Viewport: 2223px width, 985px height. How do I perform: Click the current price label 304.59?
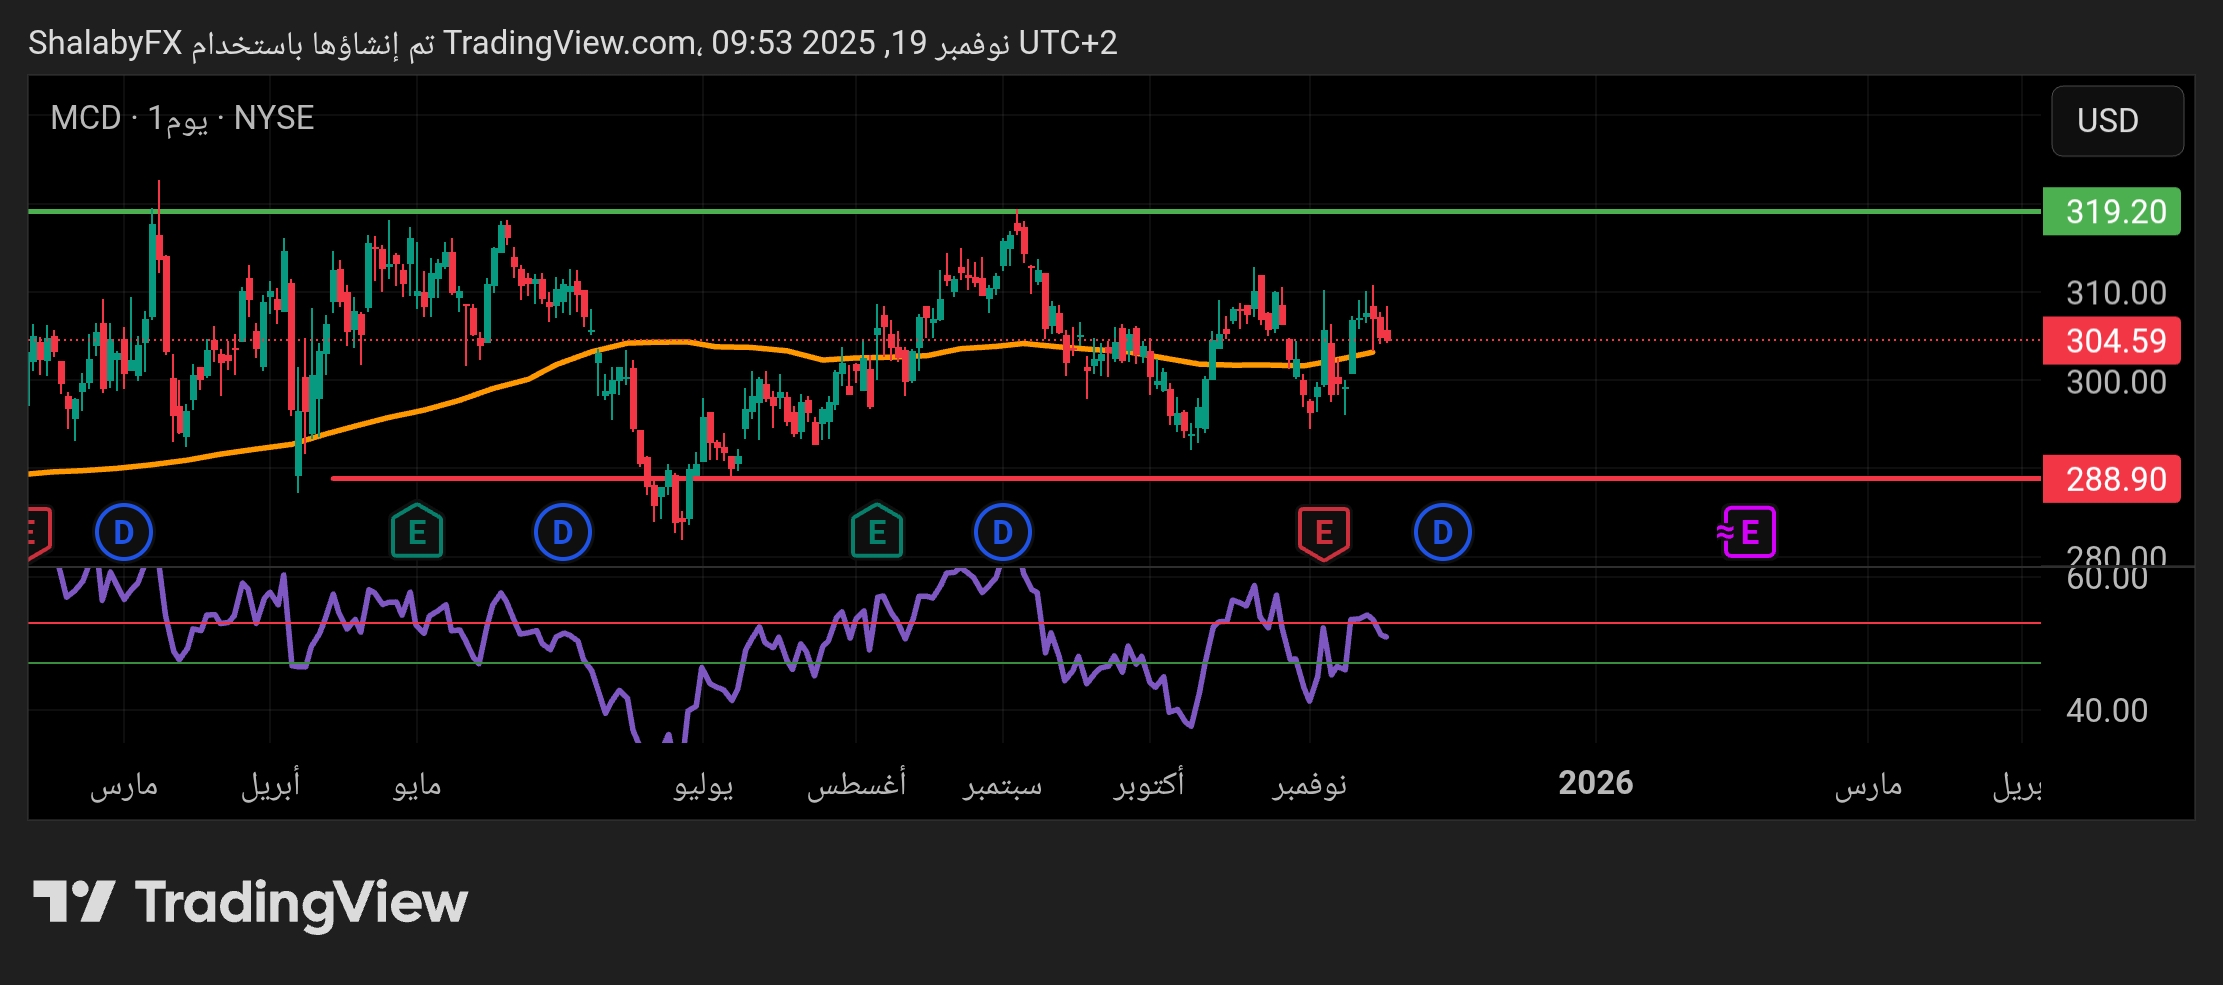click(2111, 341)
